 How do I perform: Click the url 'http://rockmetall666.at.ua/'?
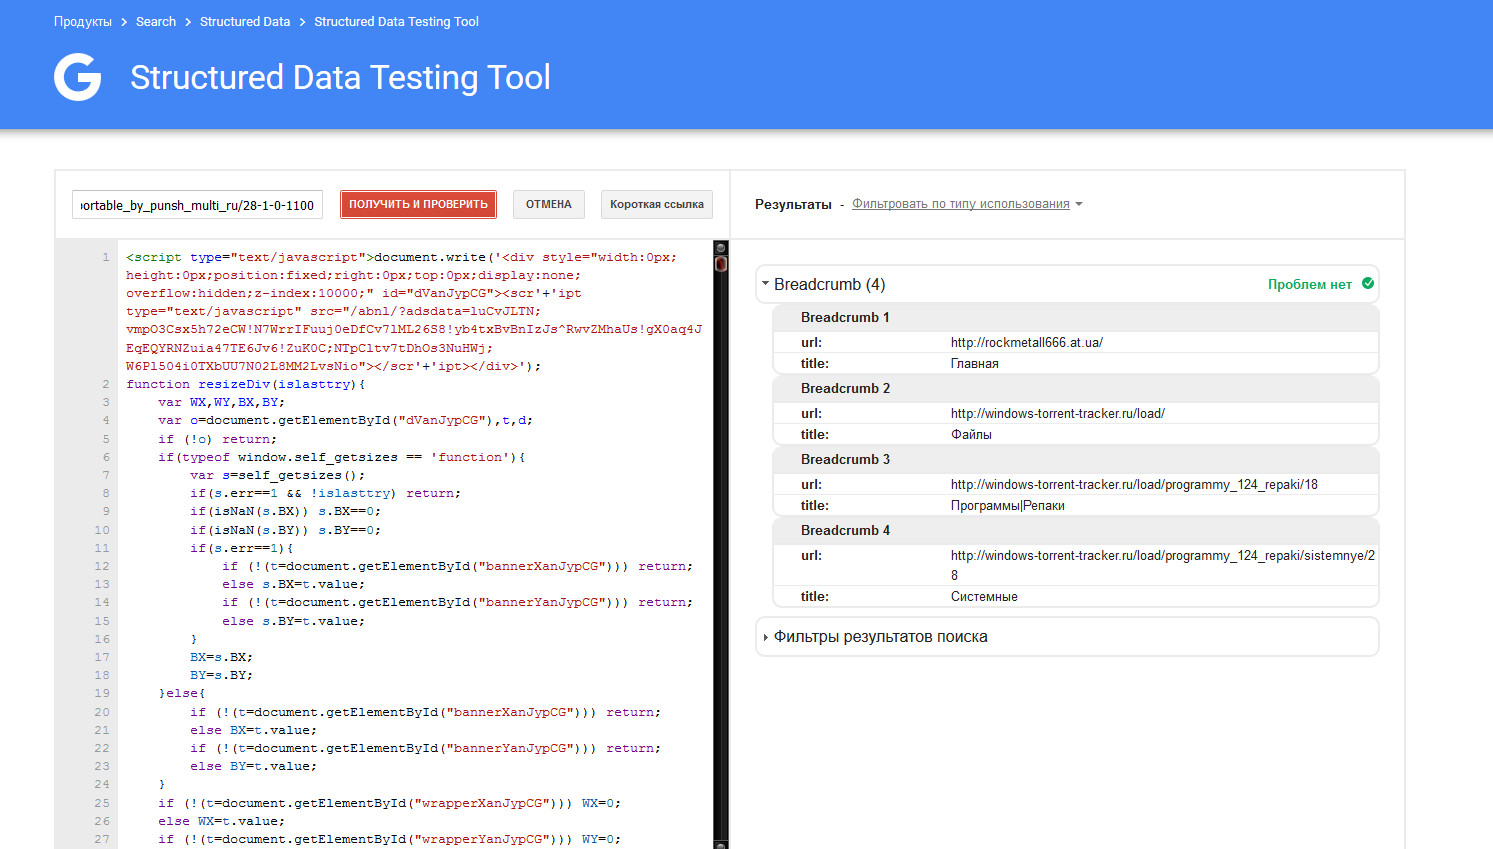(1027, 342)
